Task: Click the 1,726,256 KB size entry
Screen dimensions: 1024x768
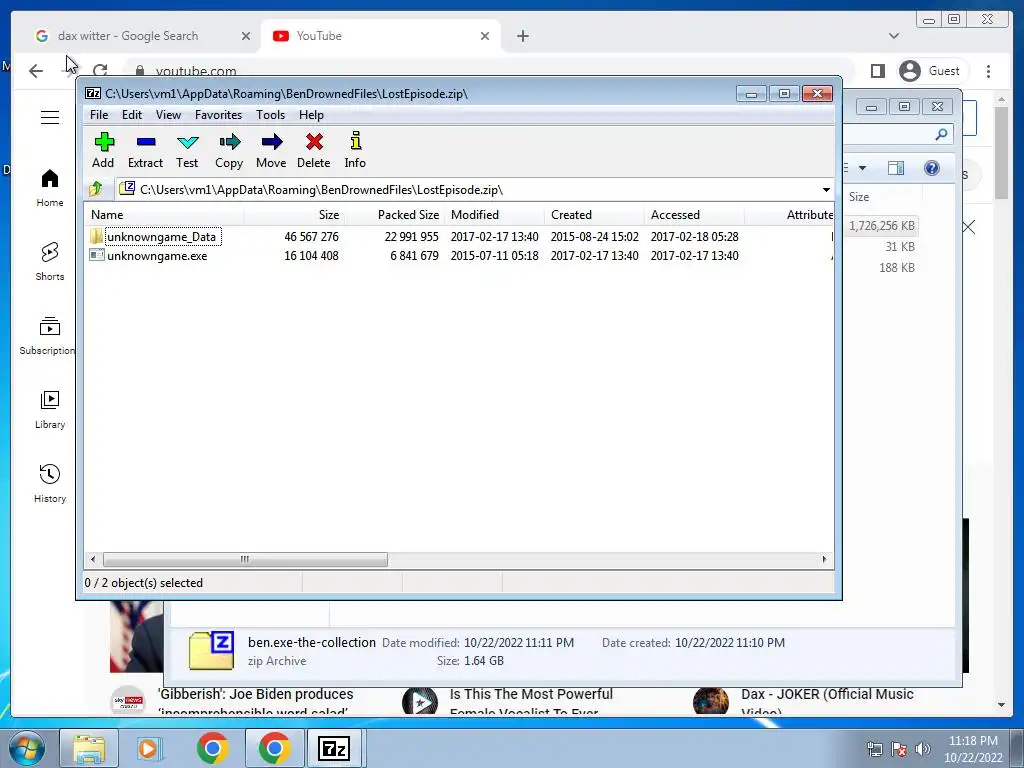Action: coord(881,226)
